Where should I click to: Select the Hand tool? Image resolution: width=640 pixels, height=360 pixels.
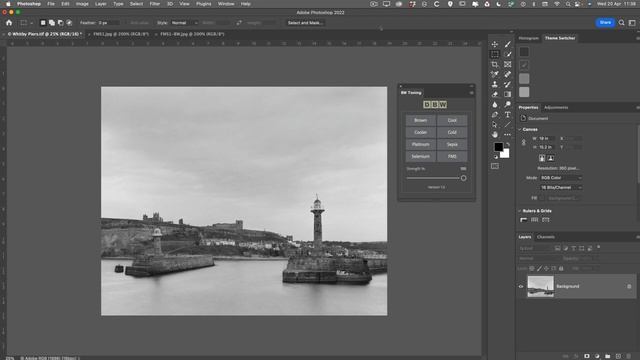(x=495, y=134)
